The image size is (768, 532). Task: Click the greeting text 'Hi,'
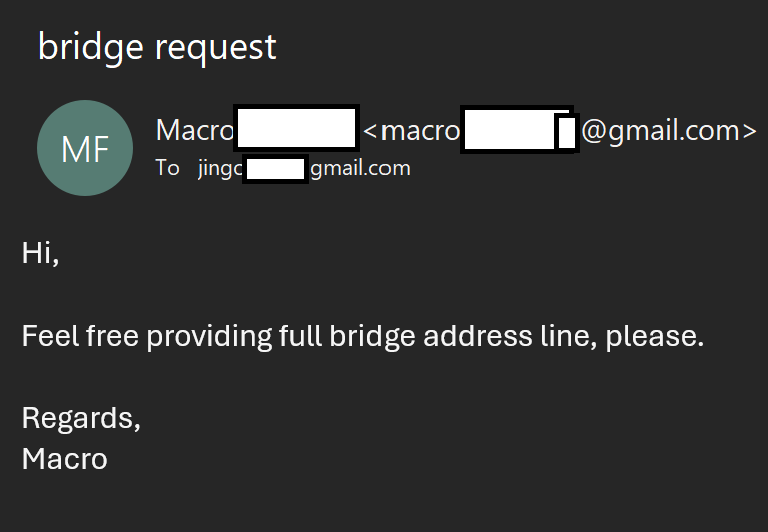(41, 254)
